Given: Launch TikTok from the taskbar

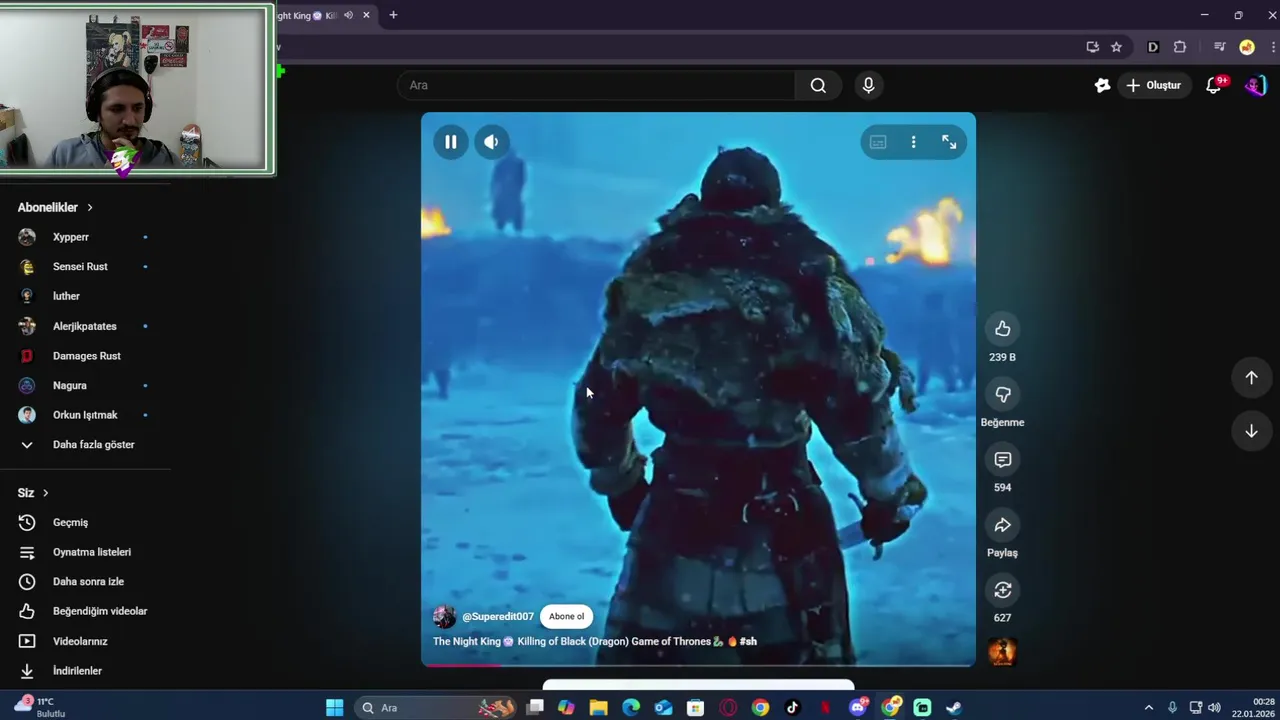Looking at the screenshot, I should (x=793, y=708).
